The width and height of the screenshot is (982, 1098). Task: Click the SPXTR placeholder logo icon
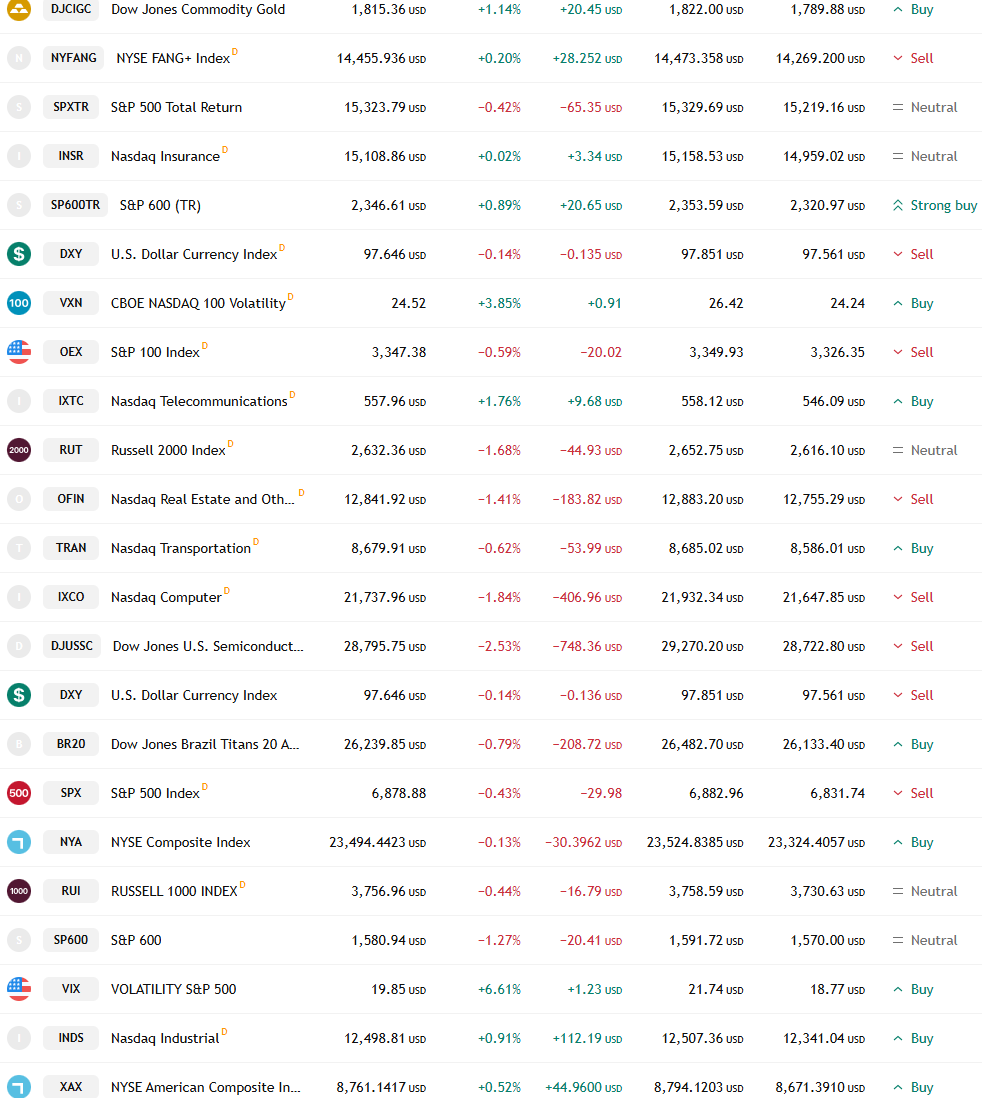pos(19,107)
